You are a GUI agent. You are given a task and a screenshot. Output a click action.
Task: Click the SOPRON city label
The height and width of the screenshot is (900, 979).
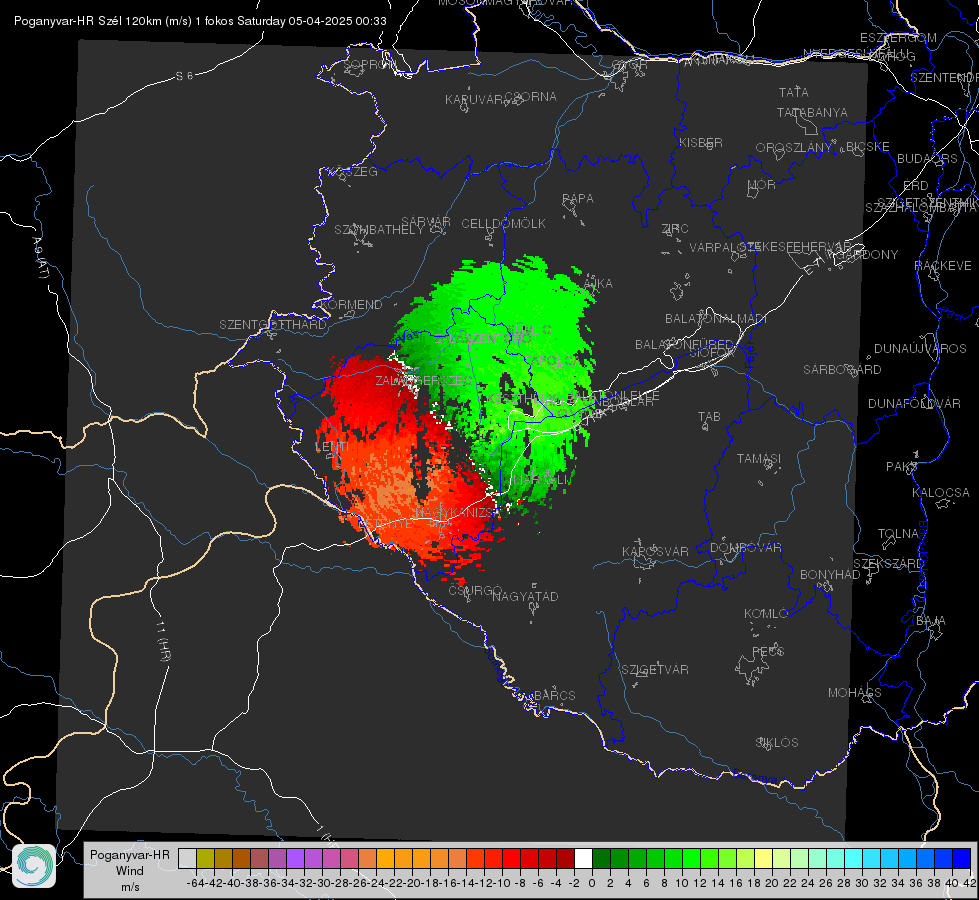coord(369,64)
